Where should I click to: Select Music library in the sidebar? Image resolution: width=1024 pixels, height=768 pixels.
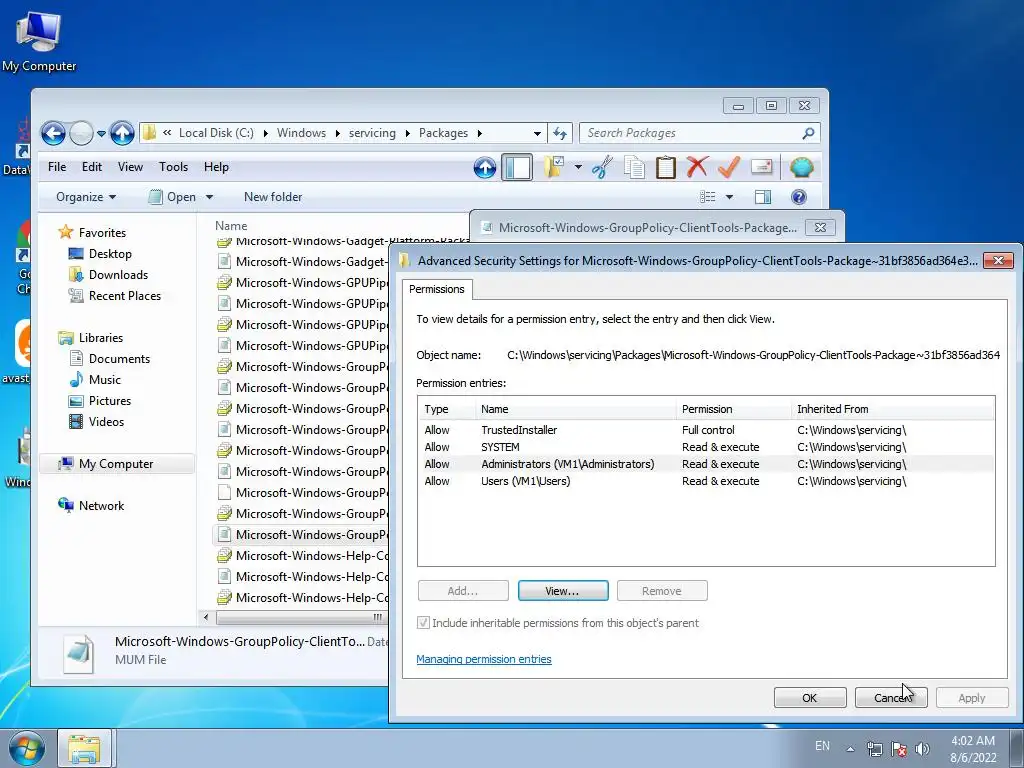tap(104, 380)
